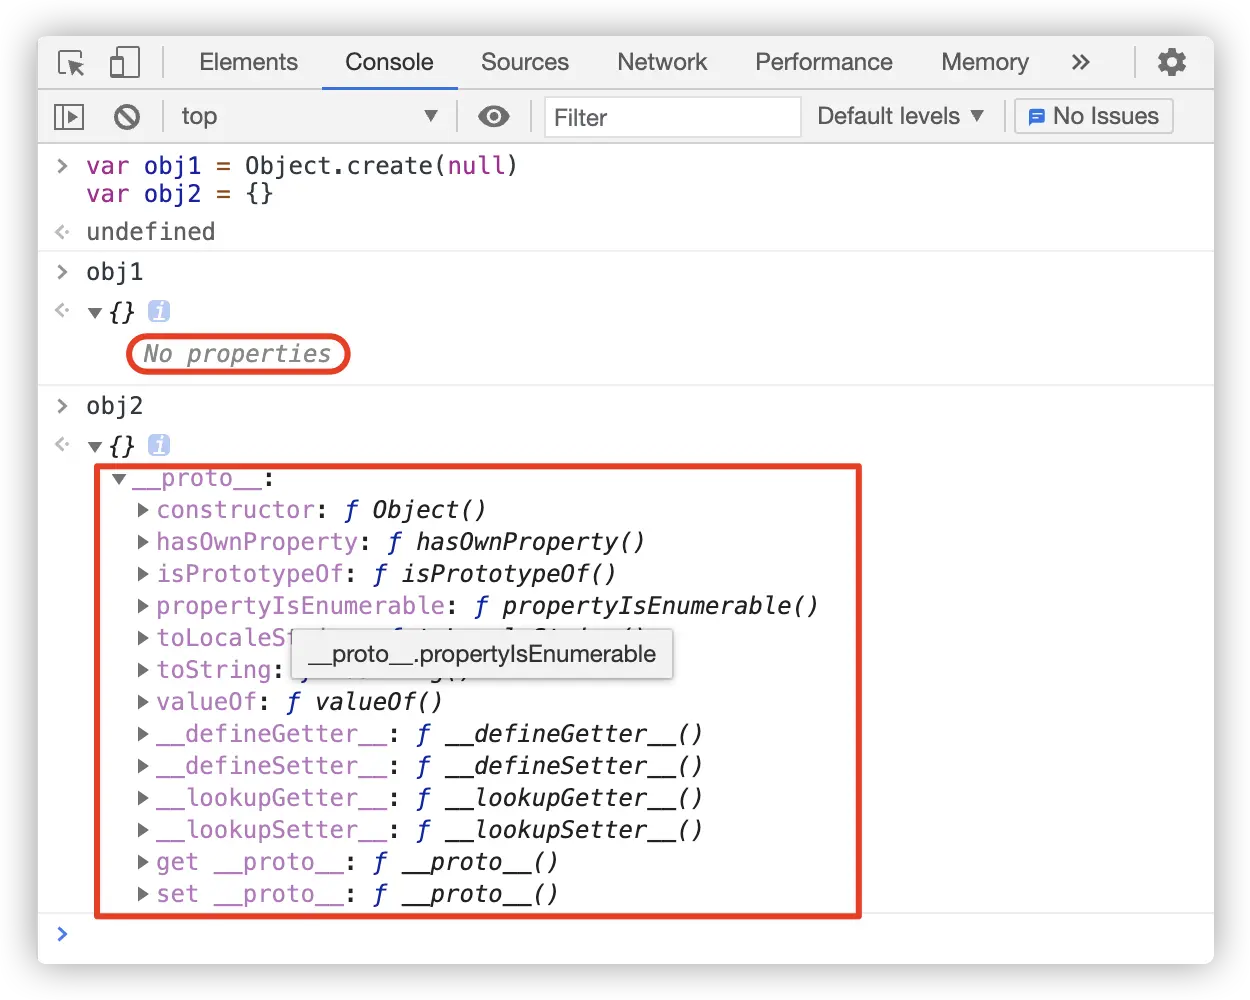Open the Network tab
The image size is (1250, 1000).
[662, 62]
